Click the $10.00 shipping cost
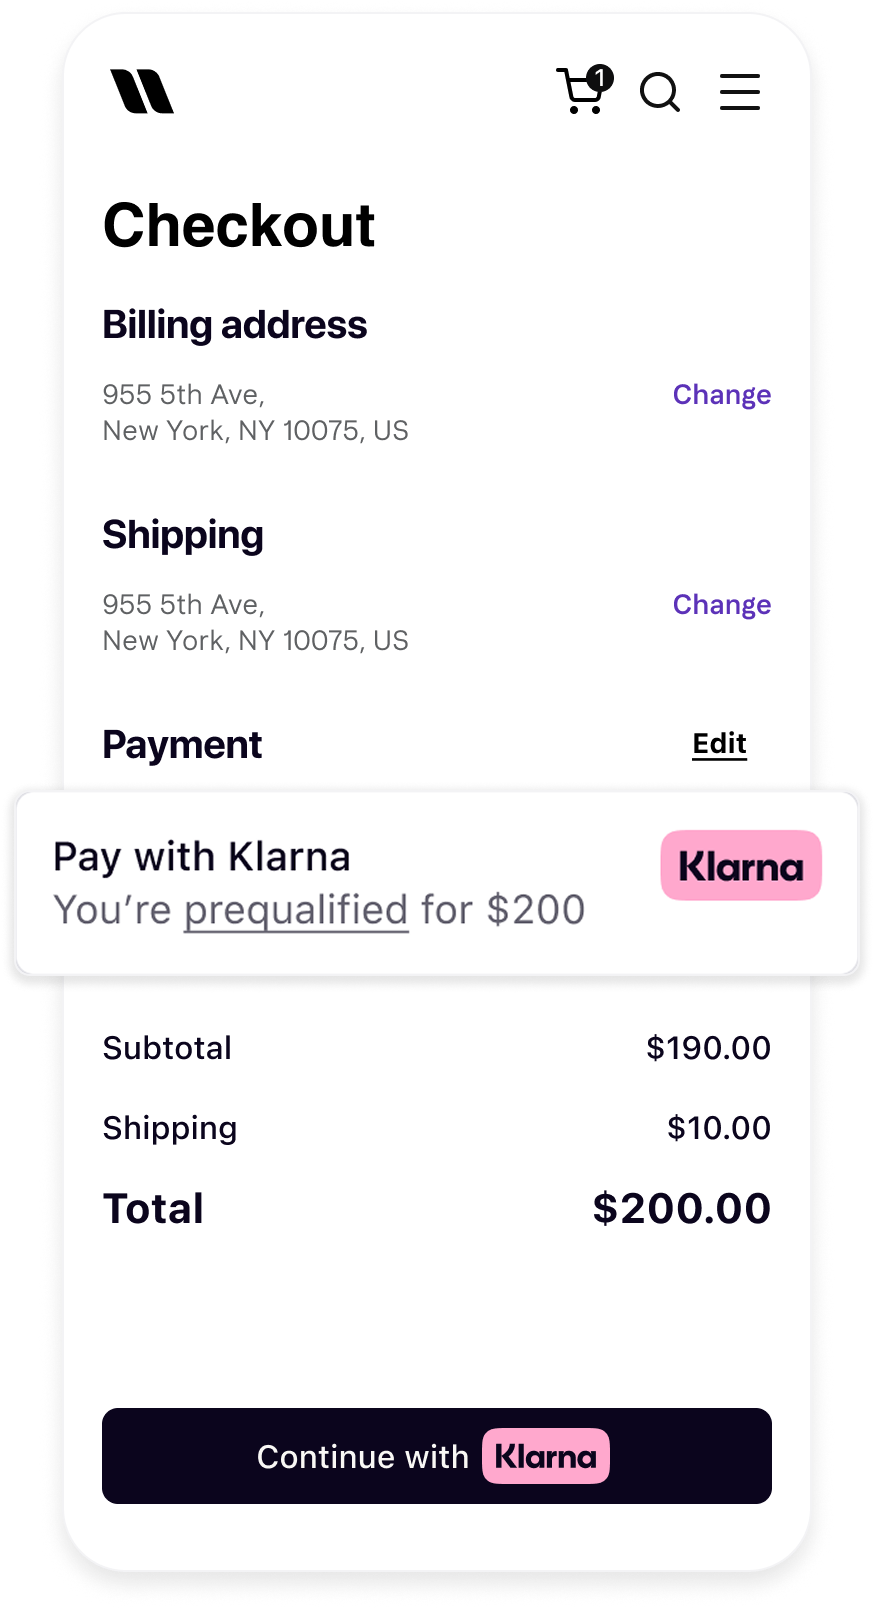The width and height of the screenshot is (874, 1608). tap(719, 1128)
